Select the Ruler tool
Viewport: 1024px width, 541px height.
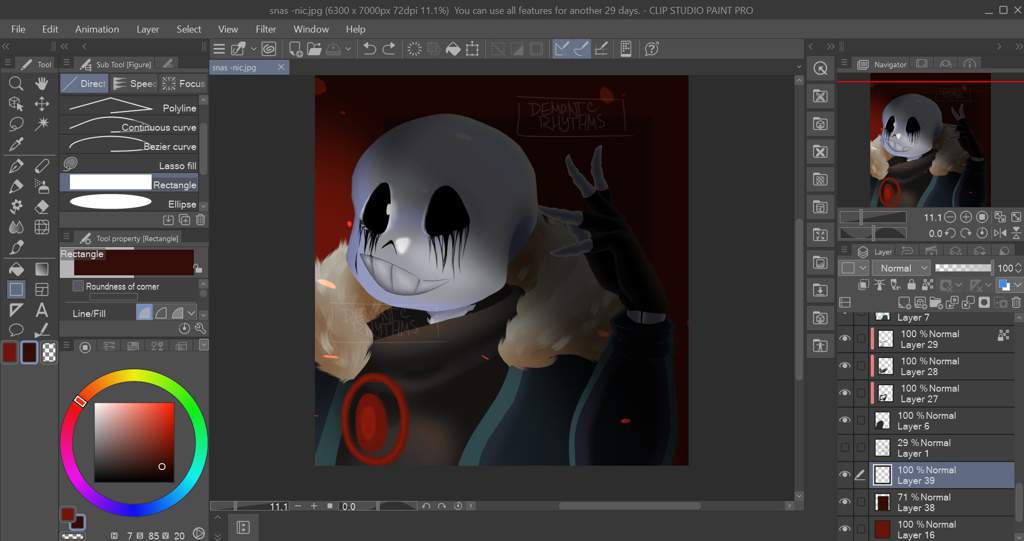[x=16, y=310]
